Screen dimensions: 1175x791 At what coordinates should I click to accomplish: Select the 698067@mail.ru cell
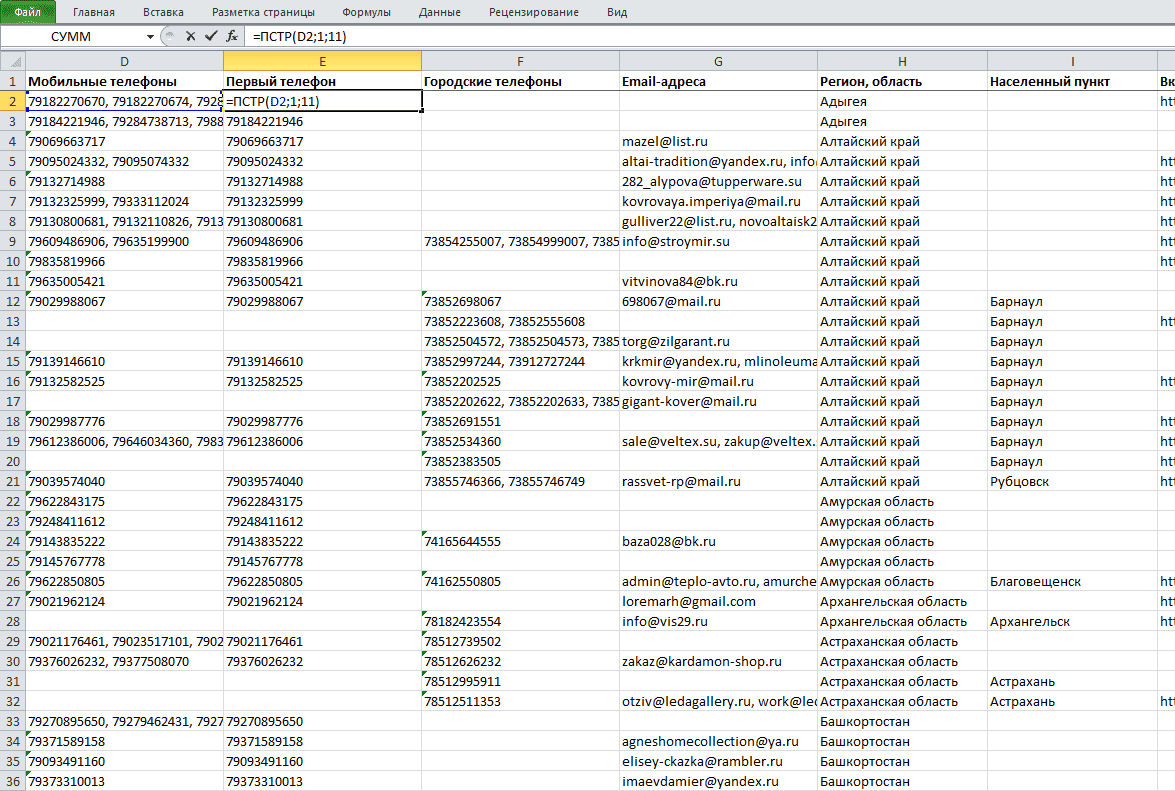[x=718, y=301]
